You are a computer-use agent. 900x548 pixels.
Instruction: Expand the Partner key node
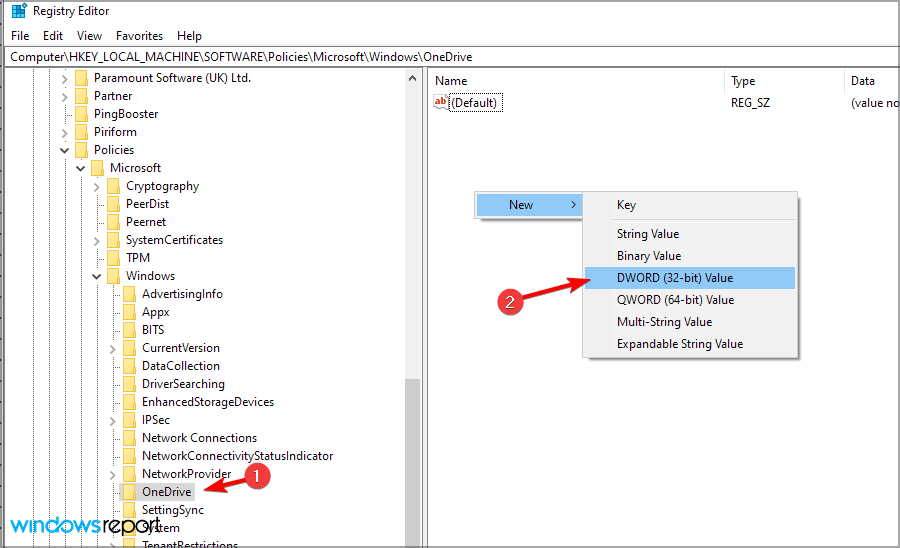pos(64,97)
